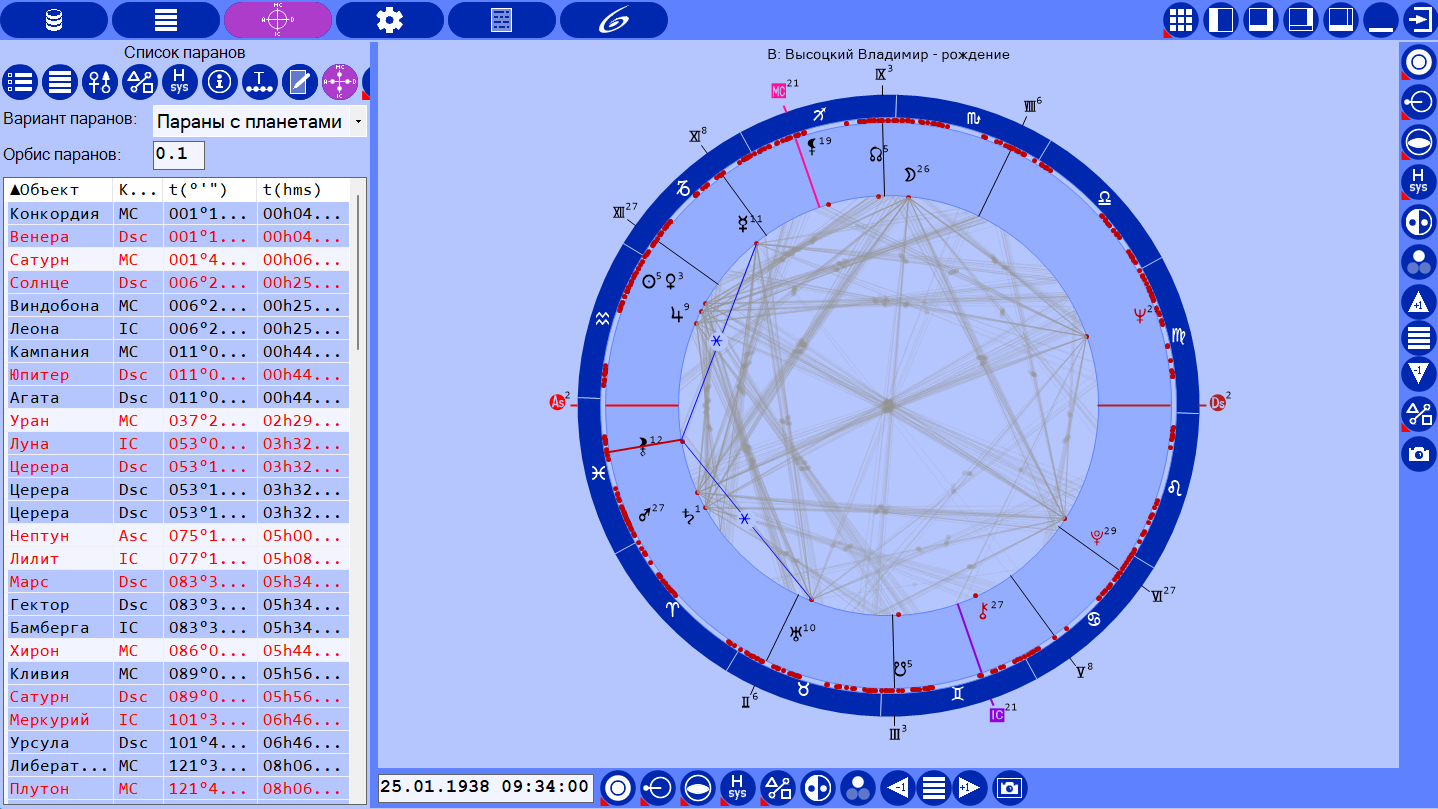Open the database tab in the top bar
The width and height of the screenshot is (1438, 809).
click(x=54, y=20)
